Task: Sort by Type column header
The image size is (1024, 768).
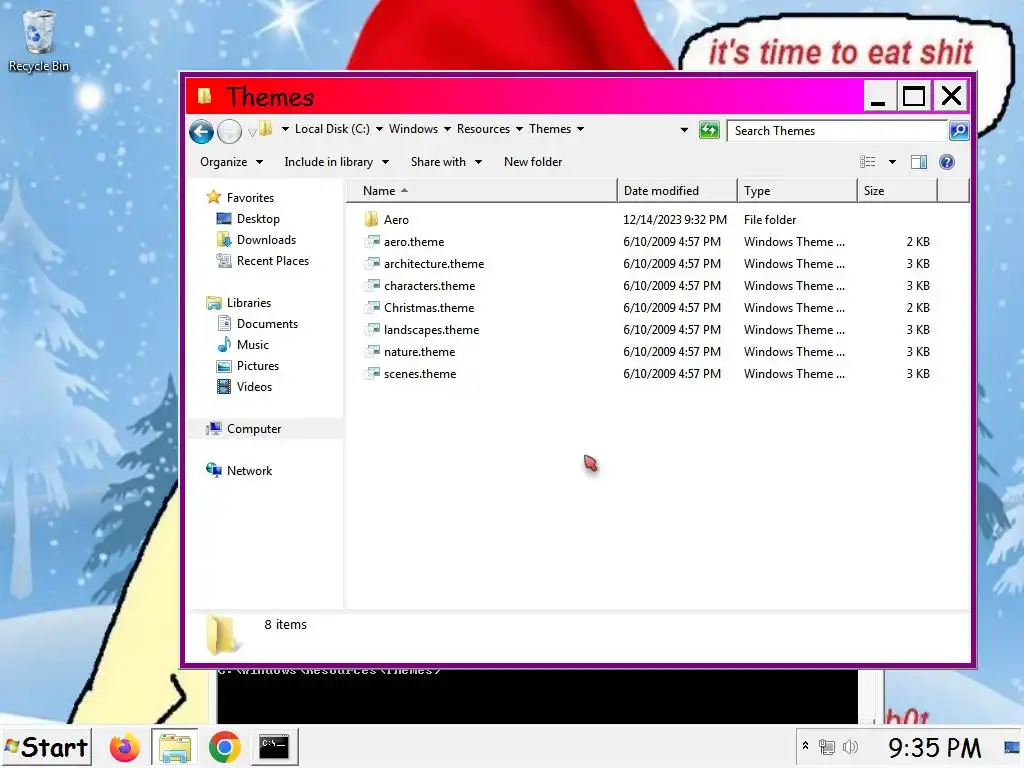Action: pos(797,191)
